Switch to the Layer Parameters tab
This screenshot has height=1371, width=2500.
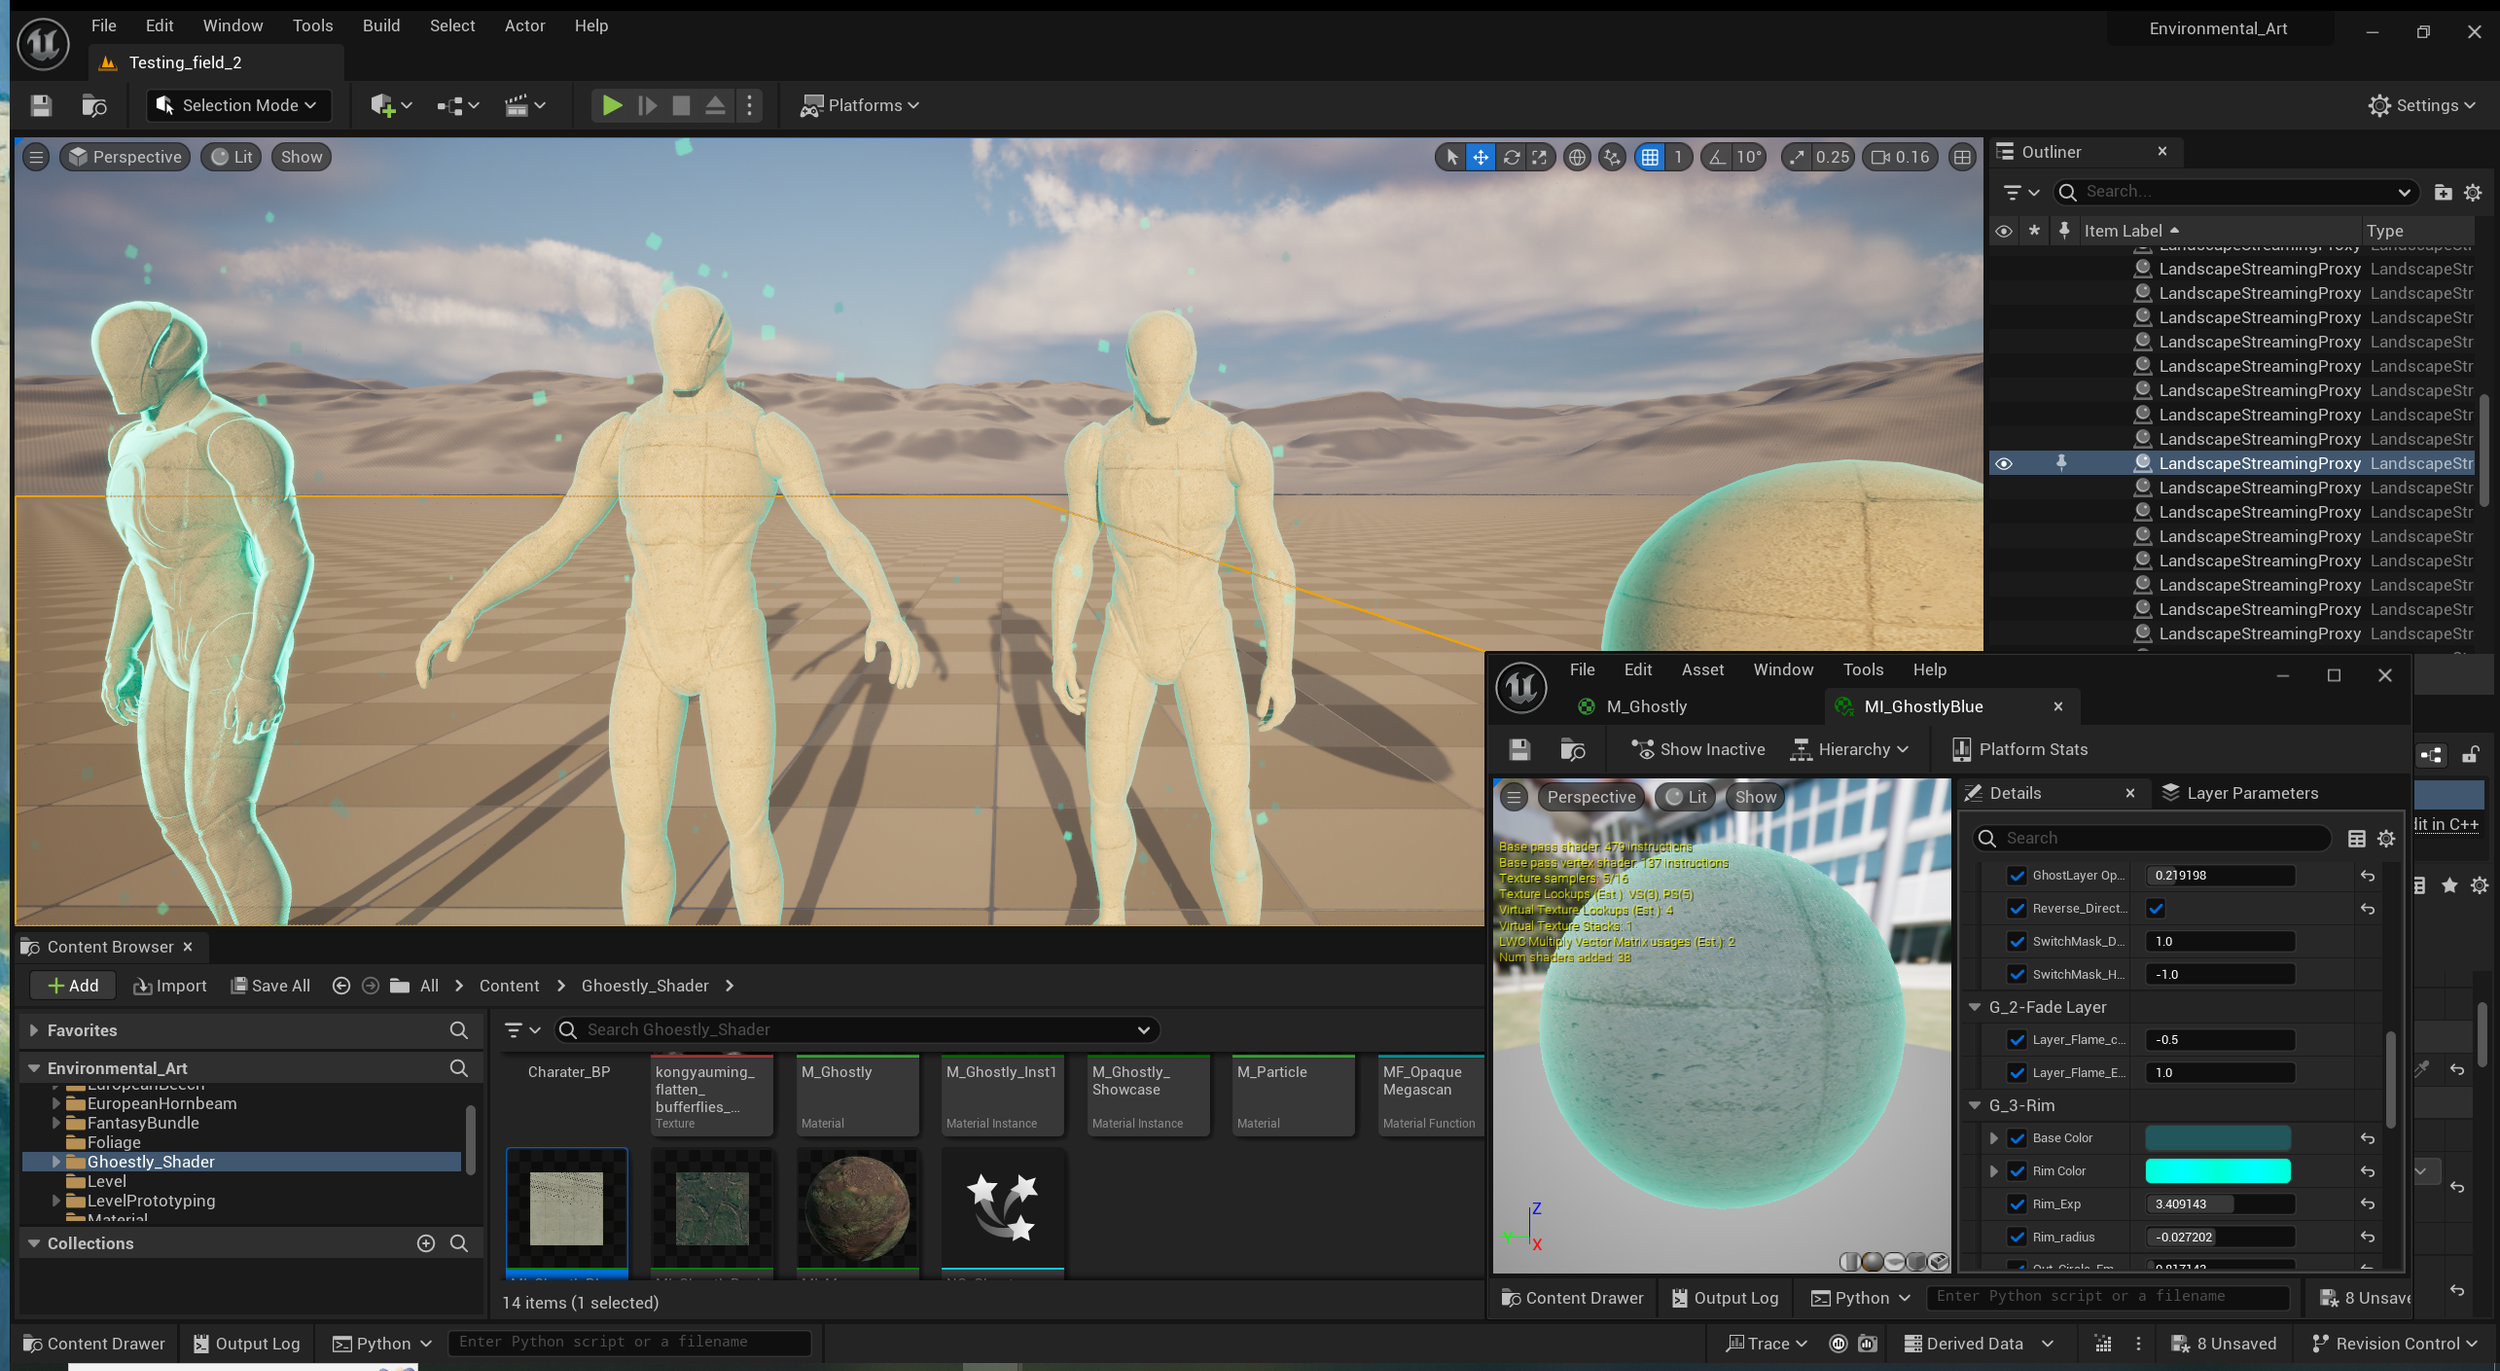tap(2239, 793)
